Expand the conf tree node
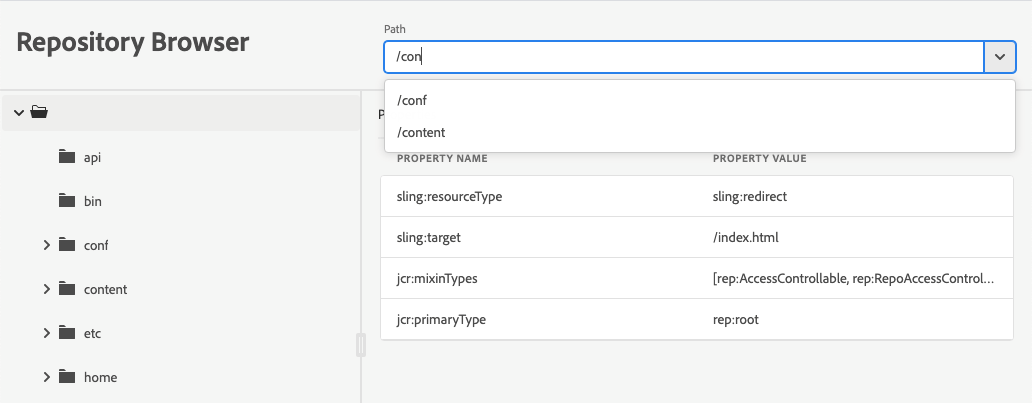The width and height of the screenshot is (1032, 403). coord(47,245)
